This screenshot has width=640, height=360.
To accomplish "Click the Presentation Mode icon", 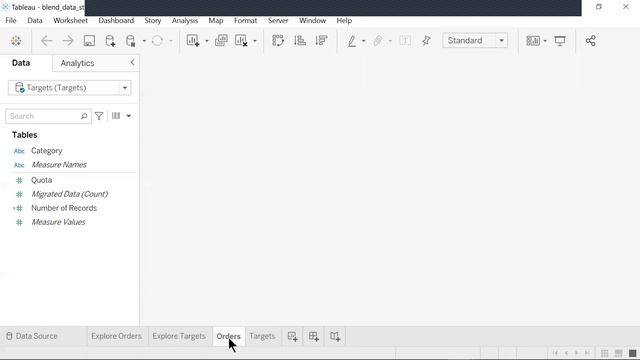I will coord(560,40).
